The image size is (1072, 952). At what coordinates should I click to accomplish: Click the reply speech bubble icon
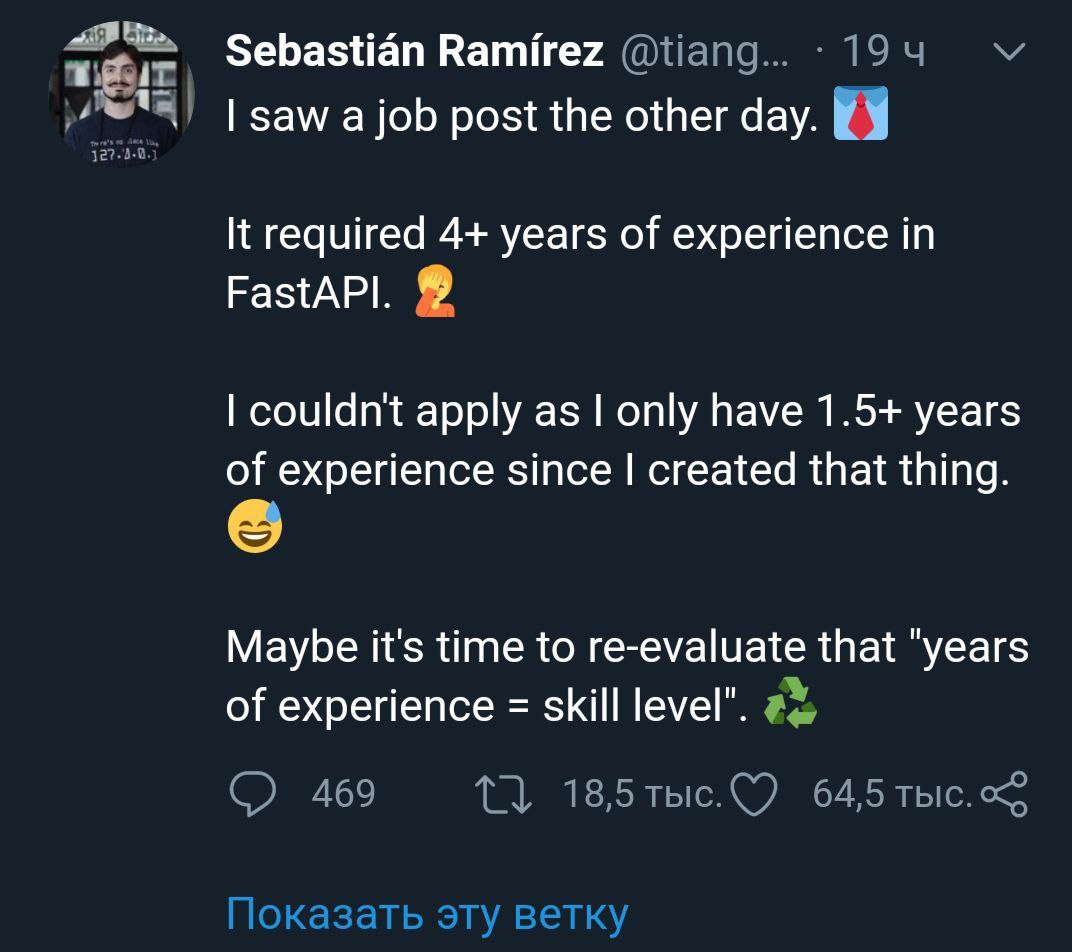click(252, 794)
